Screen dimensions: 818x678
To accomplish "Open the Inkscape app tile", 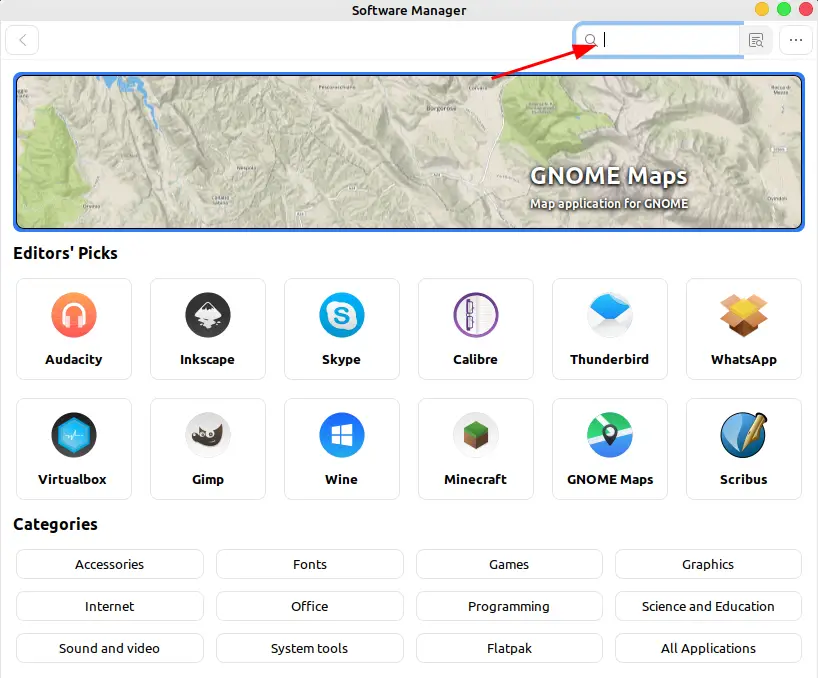I will point(208,329).
